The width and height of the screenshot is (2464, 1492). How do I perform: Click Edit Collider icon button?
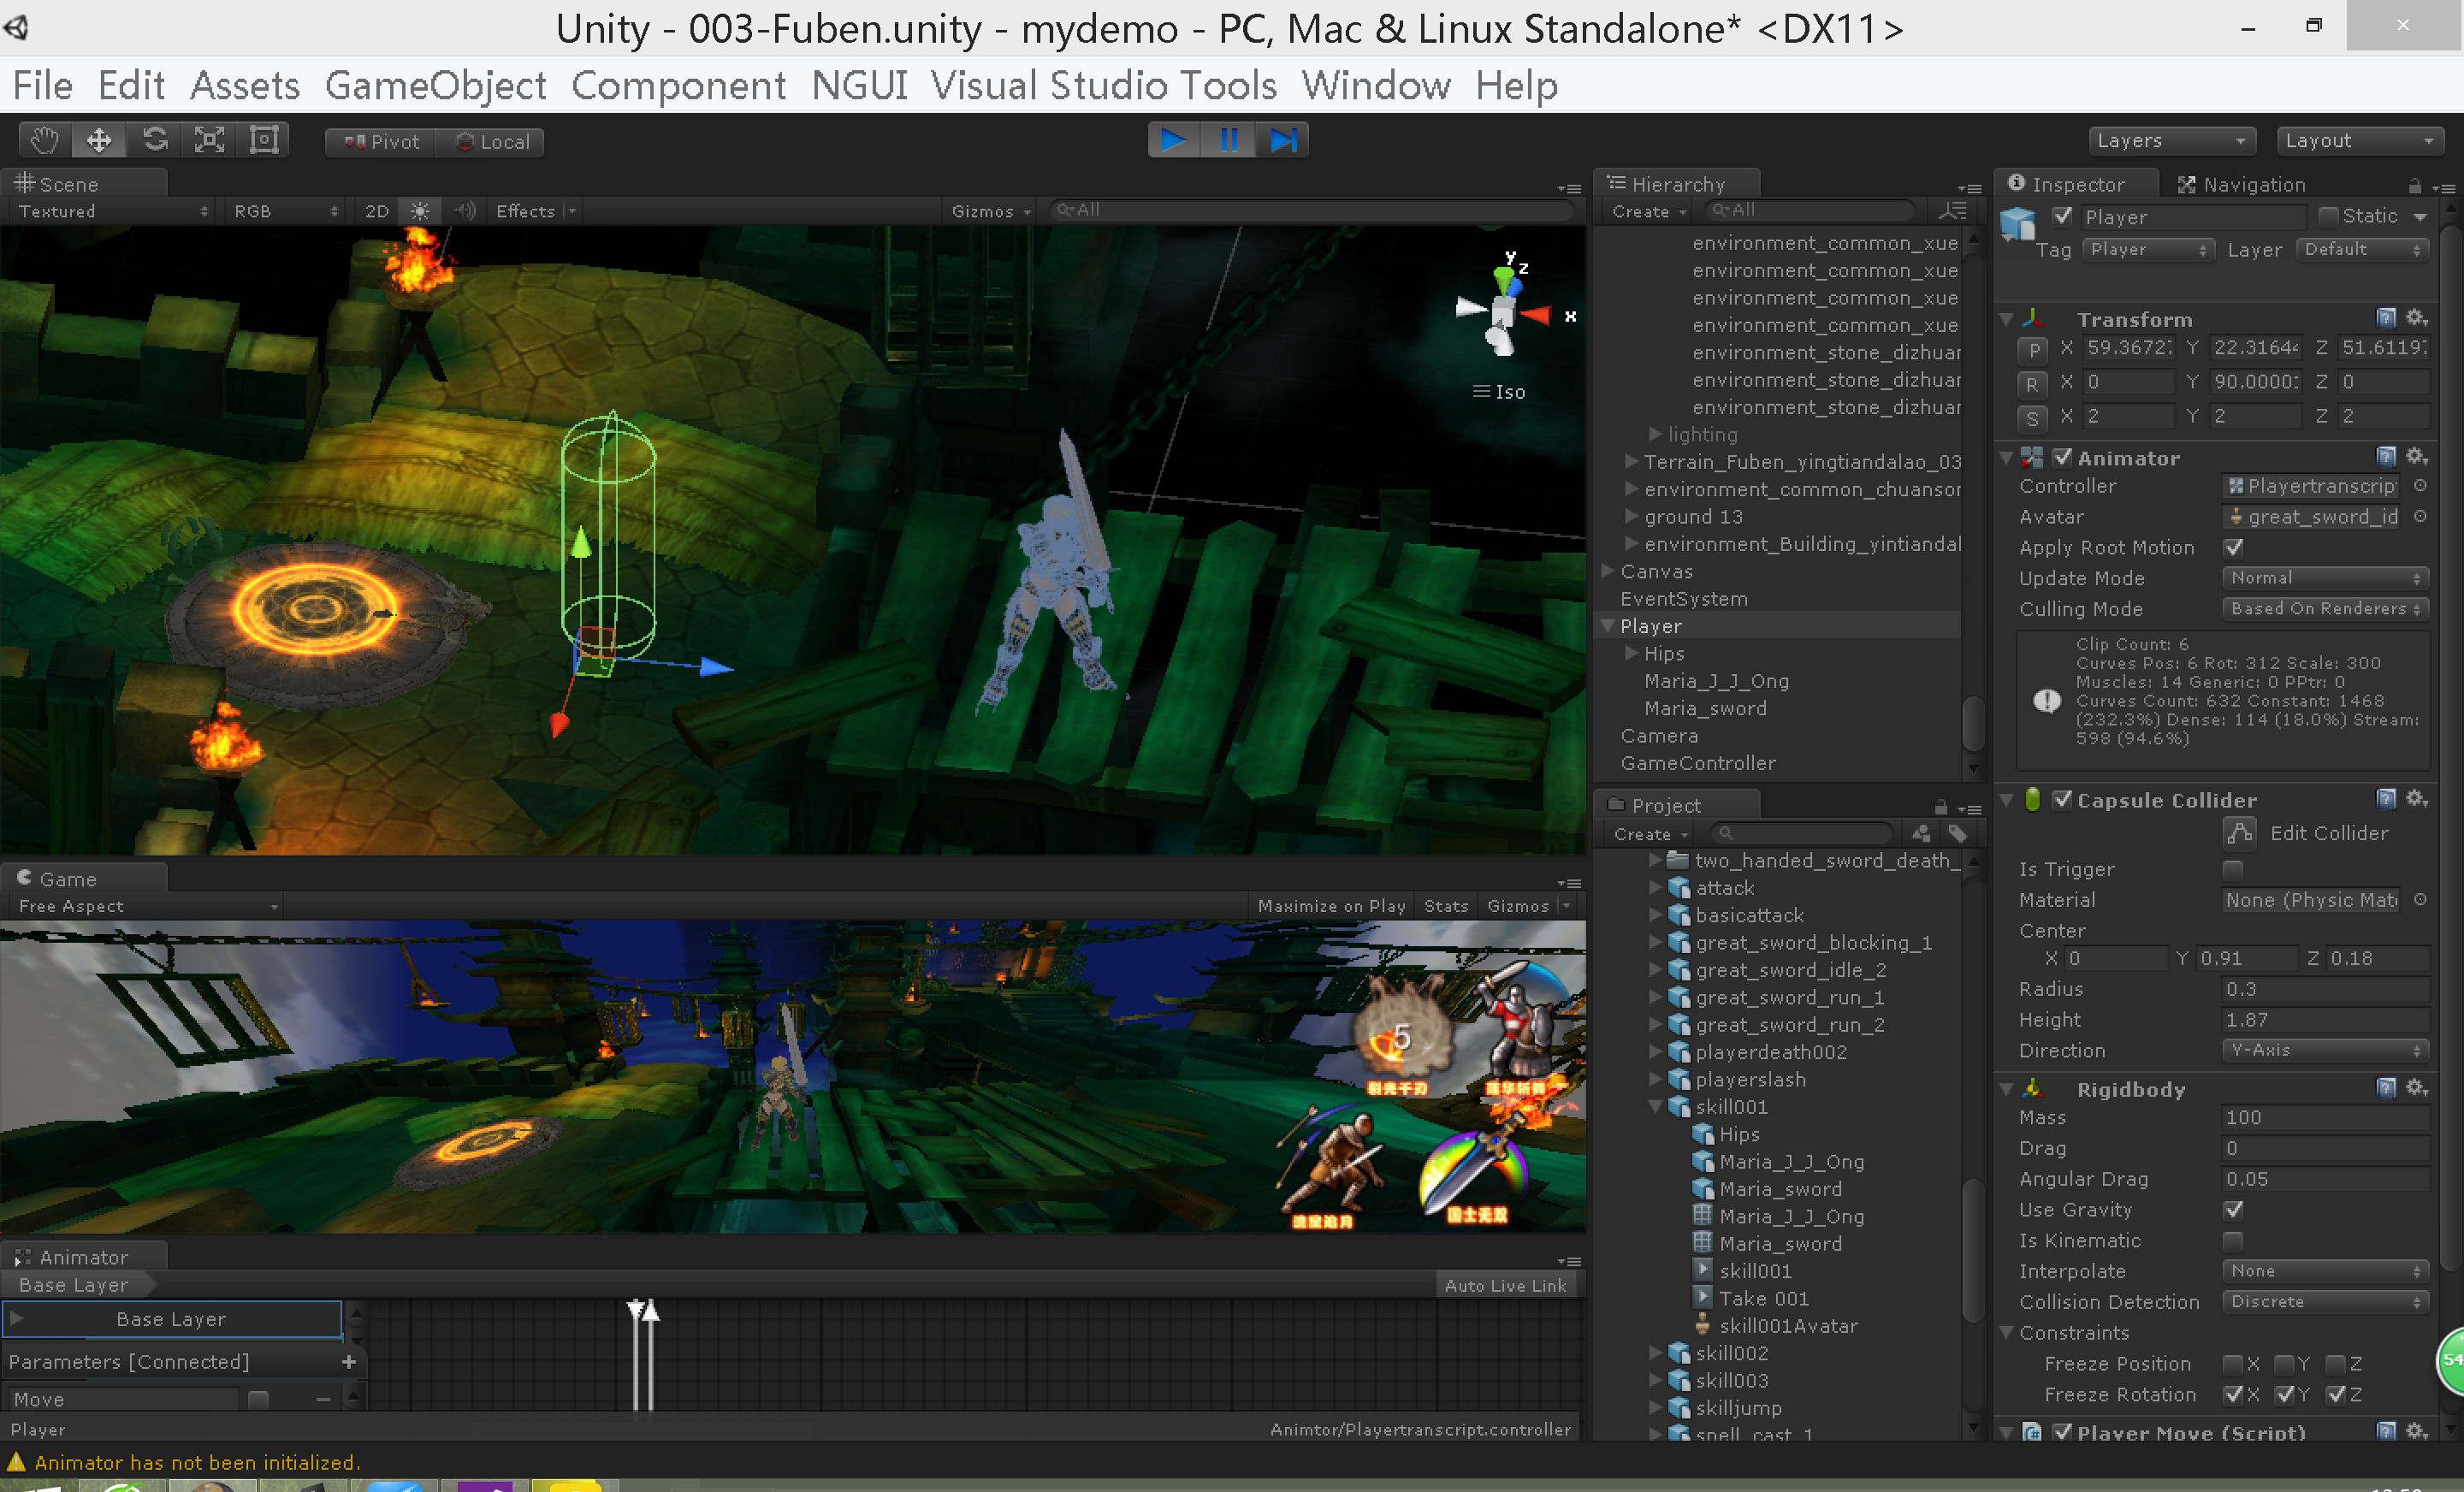(2239, 833)
